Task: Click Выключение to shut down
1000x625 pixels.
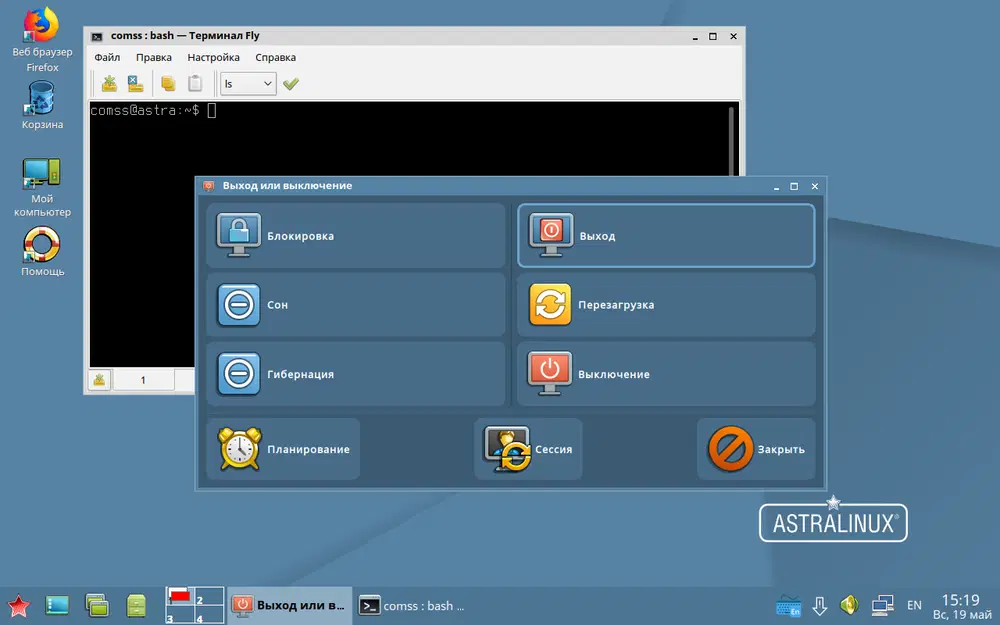Action: pyautogui.click(x=666, y=374)
